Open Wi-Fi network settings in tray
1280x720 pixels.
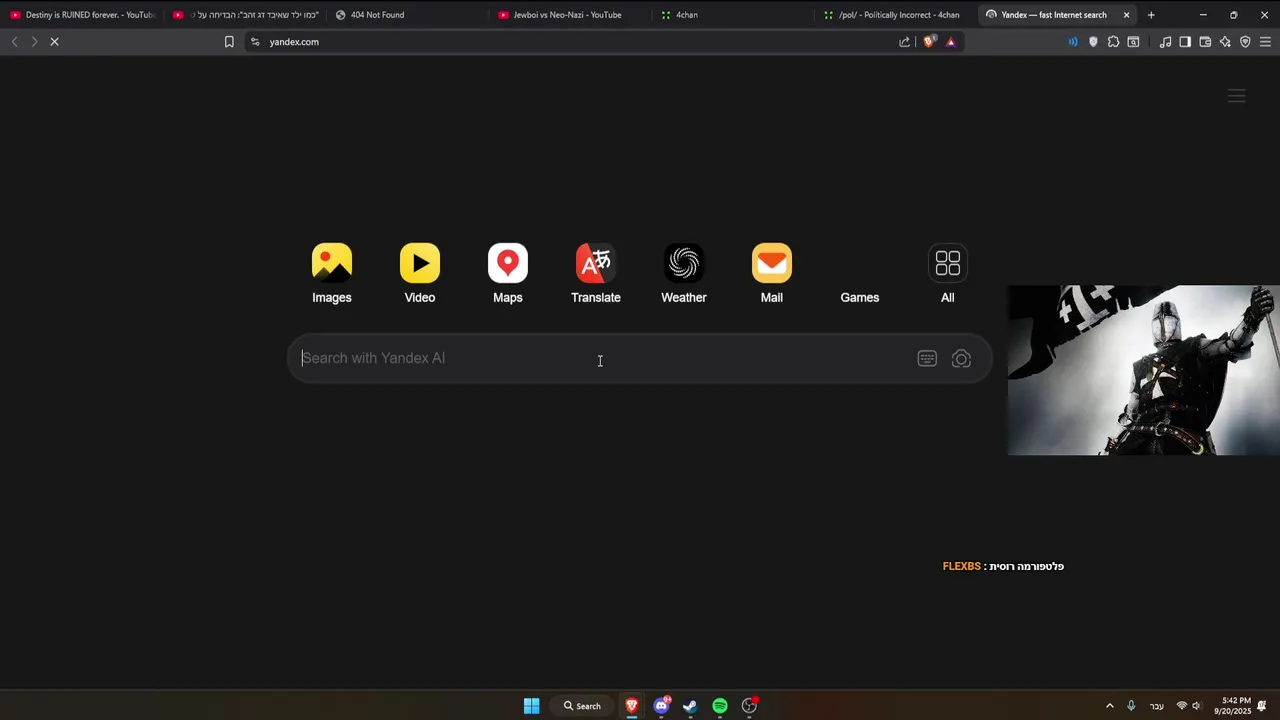point(1182,706)
